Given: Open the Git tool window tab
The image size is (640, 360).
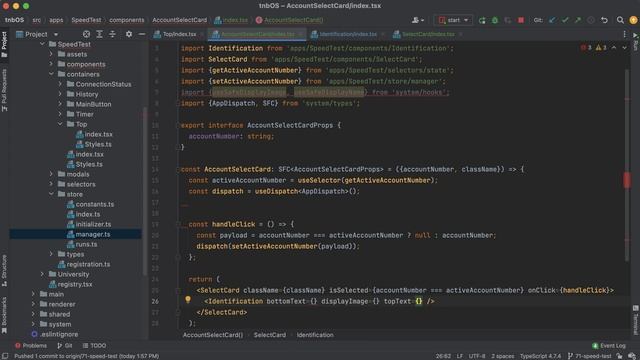Looking at the screenshot, I should [65, 346].
